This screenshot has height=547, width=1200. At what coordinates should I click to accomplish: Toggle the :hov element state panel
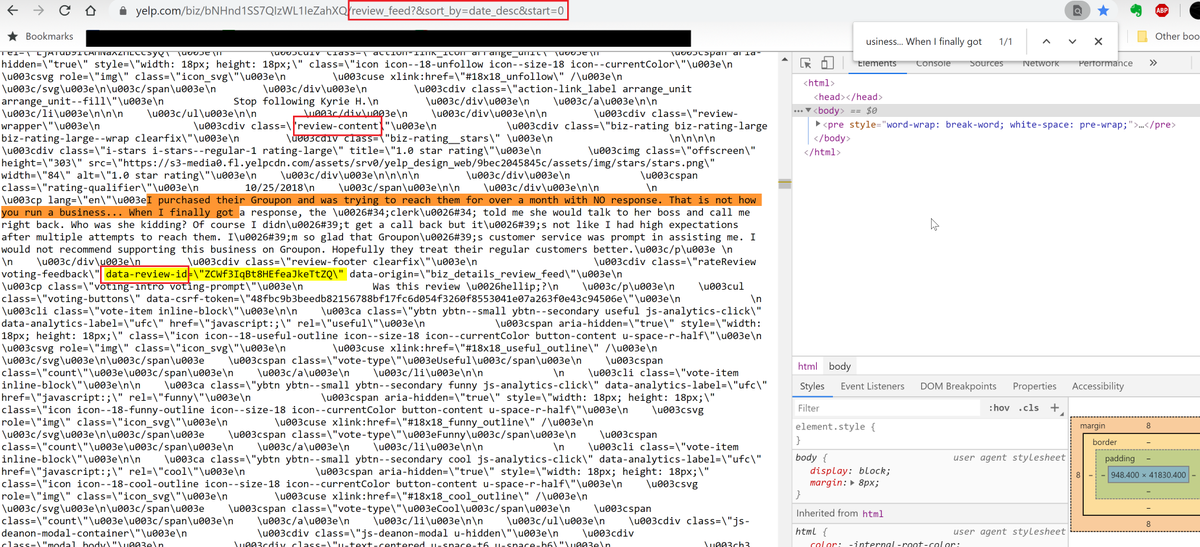tap(998, 408)
